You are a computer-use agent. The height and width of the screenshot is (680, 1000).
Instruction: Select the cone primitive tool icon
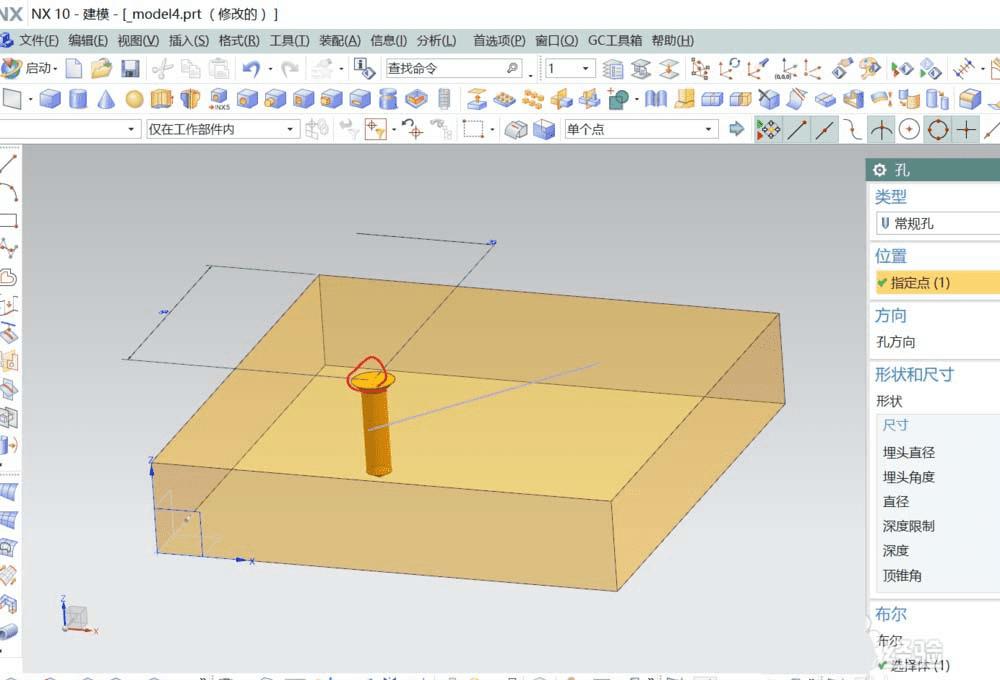107,99
